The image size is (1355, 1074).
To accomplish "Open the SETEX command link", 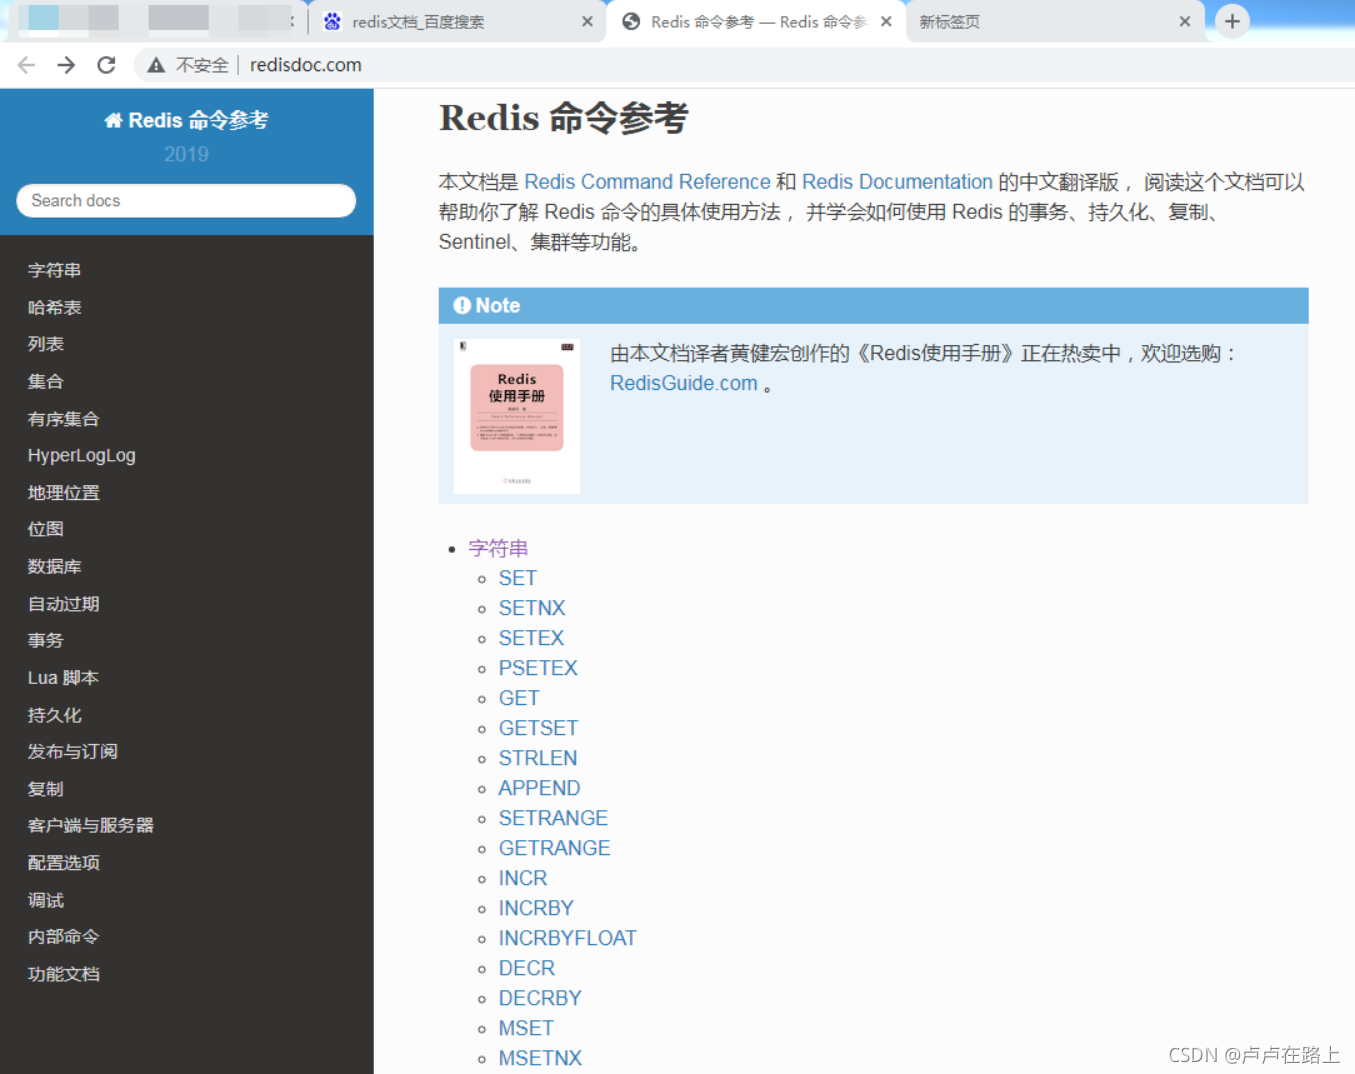I will [x=532, y=638].
